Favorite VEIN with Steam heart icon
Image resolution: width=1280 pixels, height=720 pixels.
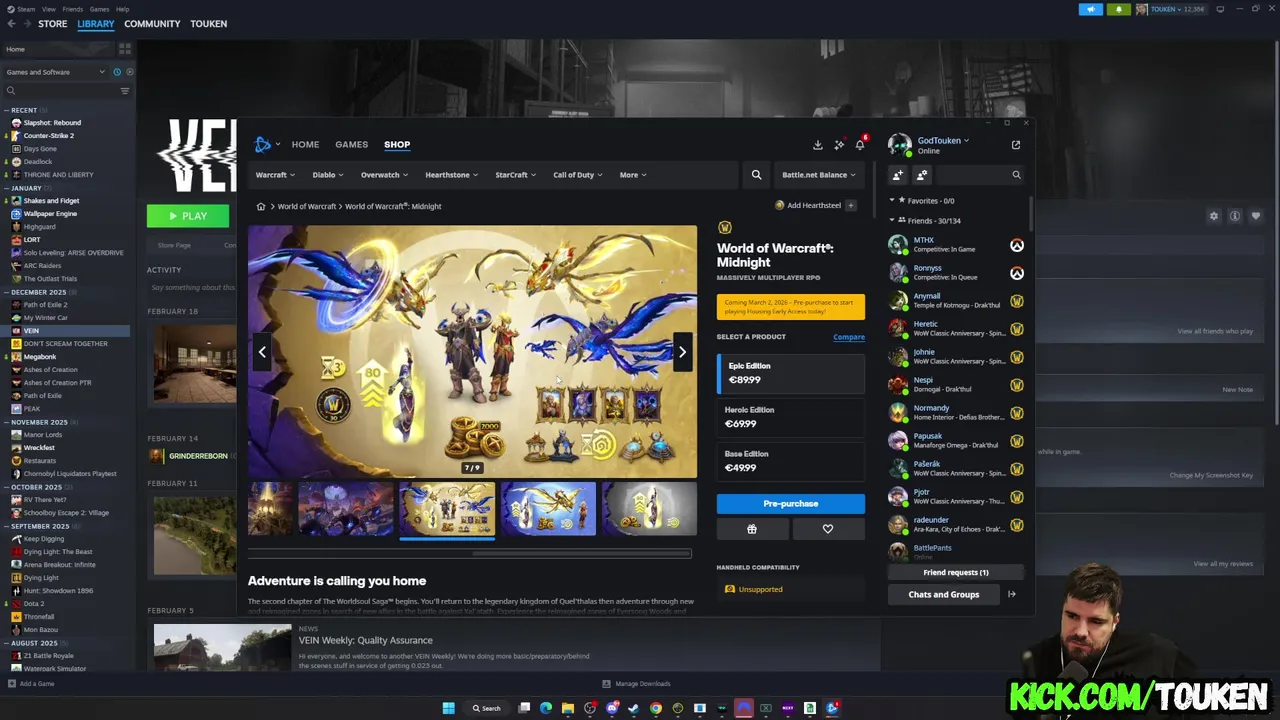tap(1256, 216)
